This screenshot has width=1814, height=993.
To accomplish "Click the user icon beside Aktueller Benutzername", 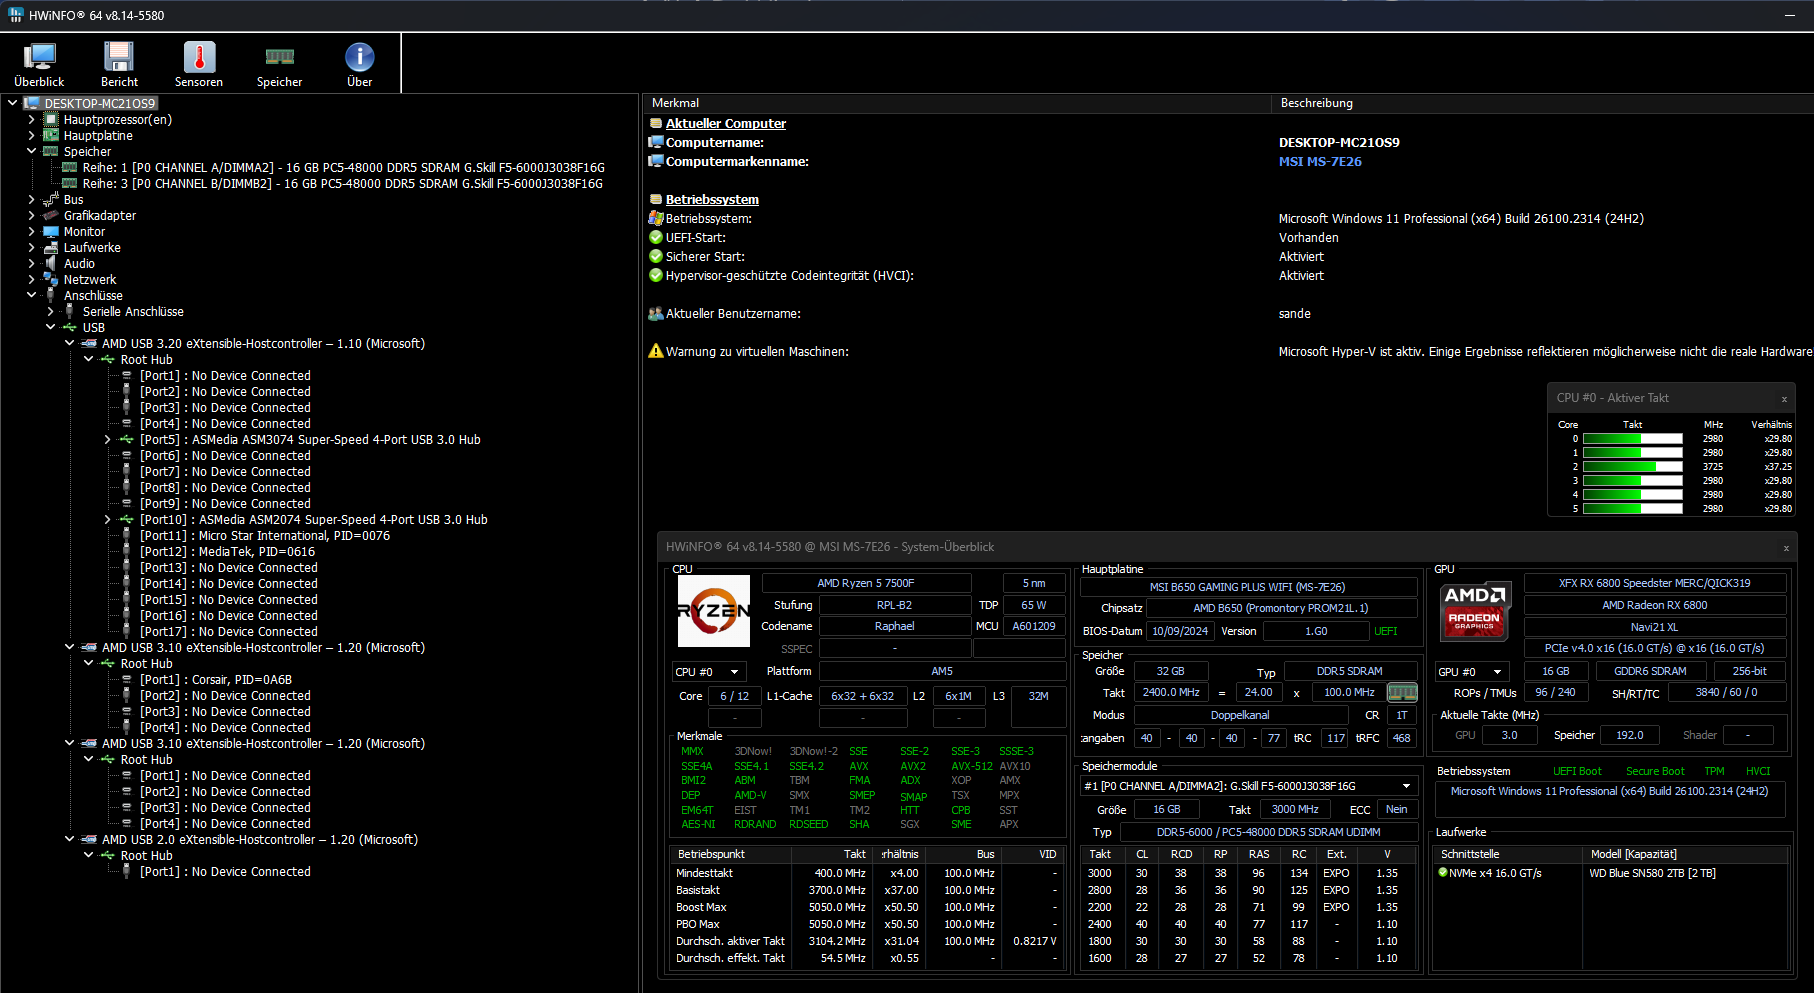I will 656,314.
